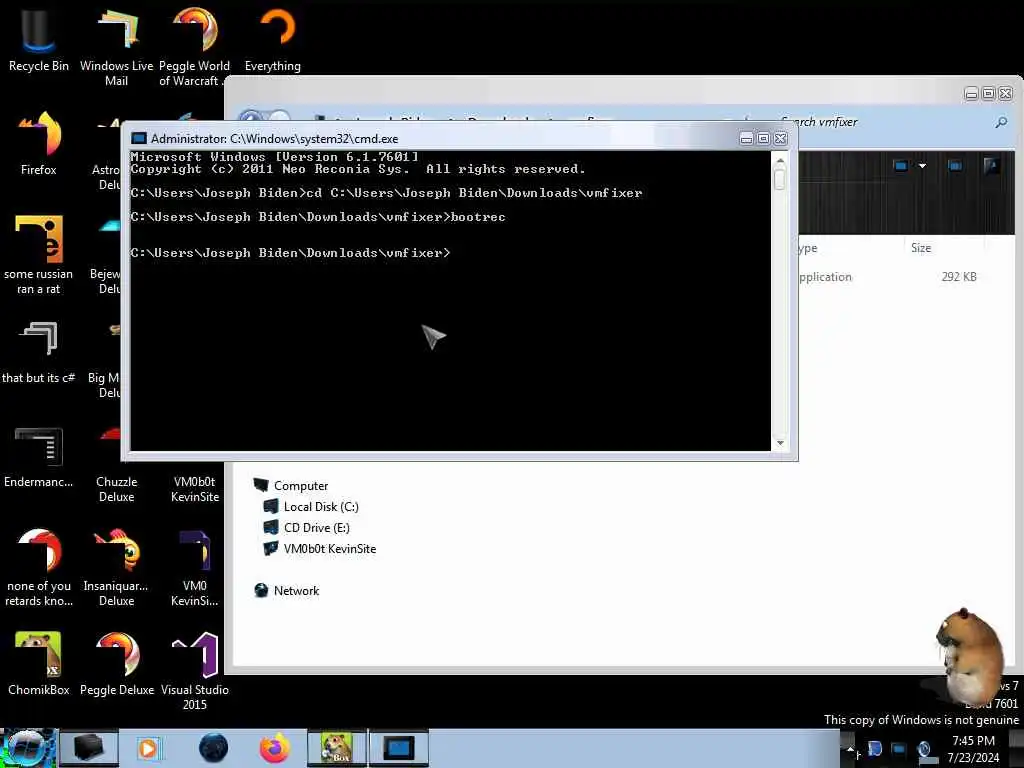This screenshot has height=768, width=1024.
Task: Select the 292 KB file size cell
Action: point(959,277)
